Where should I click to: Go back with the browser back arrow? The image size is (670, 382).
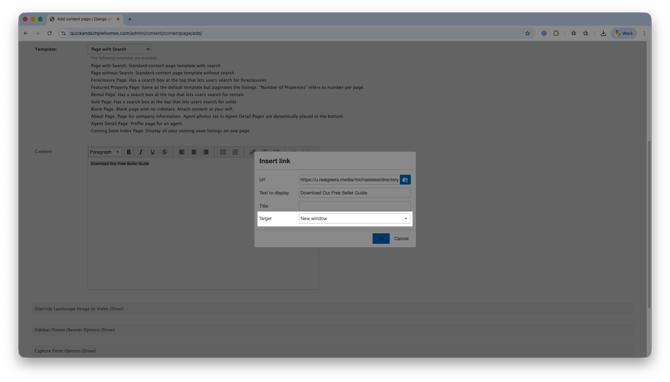[26, 33]
